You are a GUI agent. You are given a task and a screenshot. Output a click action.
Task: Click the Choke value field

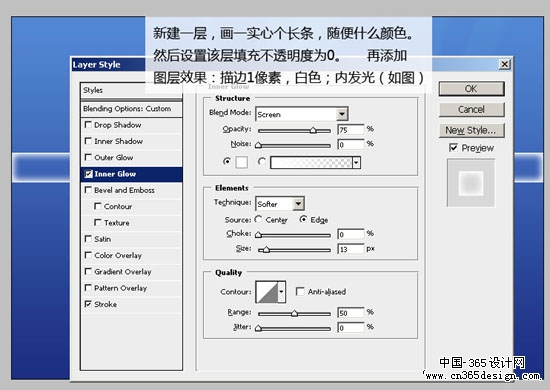pos(351,234)
